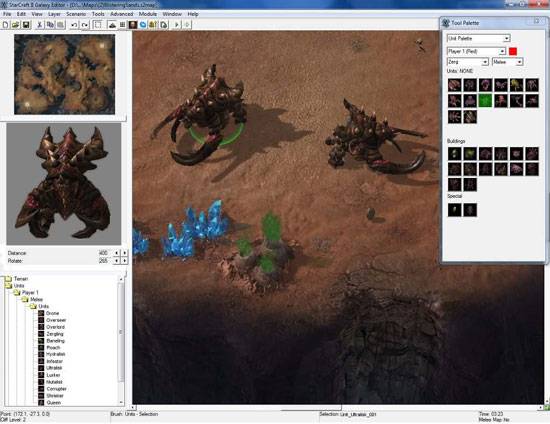550x424 pixels.
Task: Click the Cut scissors toolbar icon
Action: (x=40, y=25)
